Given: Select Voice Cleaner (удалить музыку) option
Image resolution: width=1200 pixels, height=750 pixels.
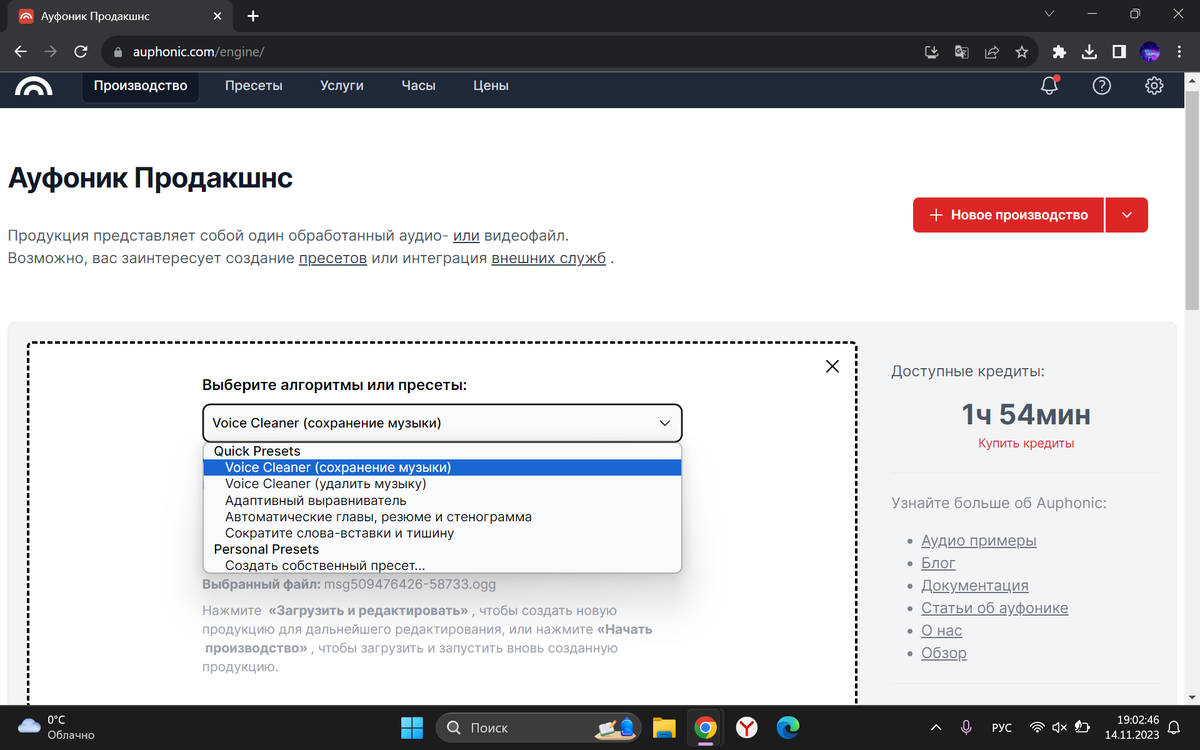Looking at the screenshot, I should click(442, 484).
